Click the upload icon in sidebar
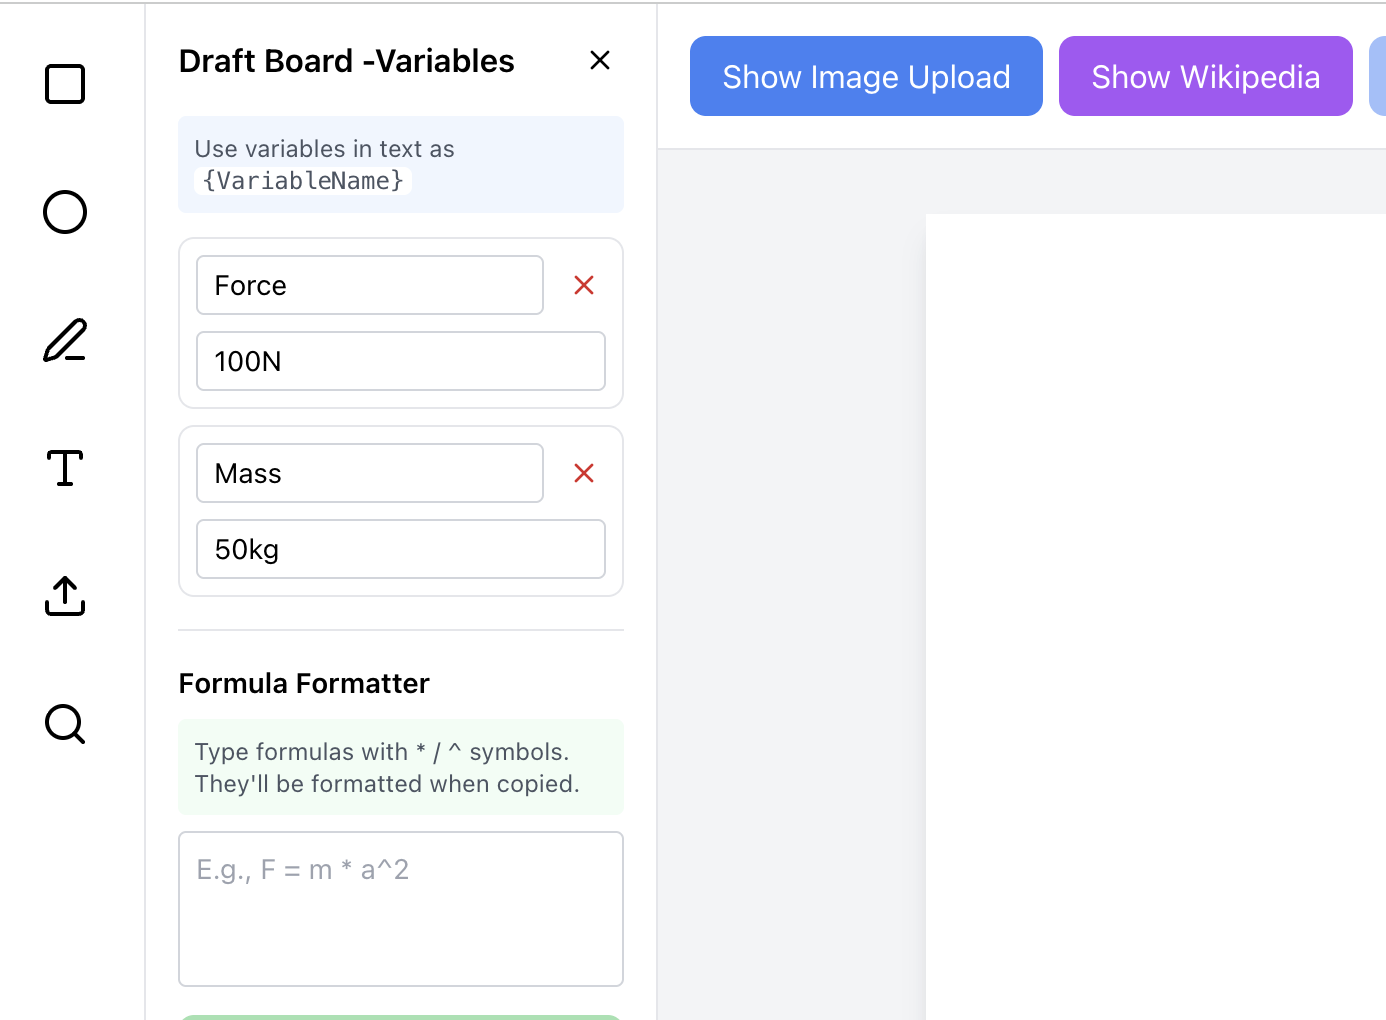The width and height of the screenshot is (1386, 1020). pyautogui.click(x=65, y=596)
